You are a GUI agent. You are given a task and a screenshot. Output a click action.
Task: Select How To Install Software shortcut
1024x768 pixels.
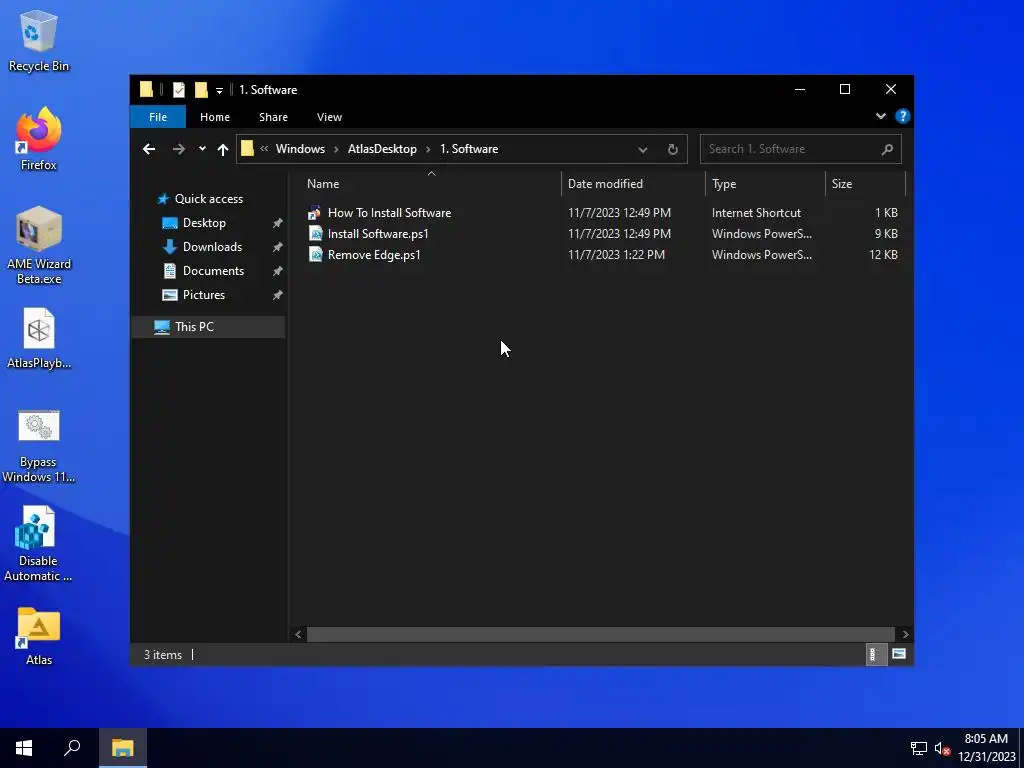pos(389,213)
